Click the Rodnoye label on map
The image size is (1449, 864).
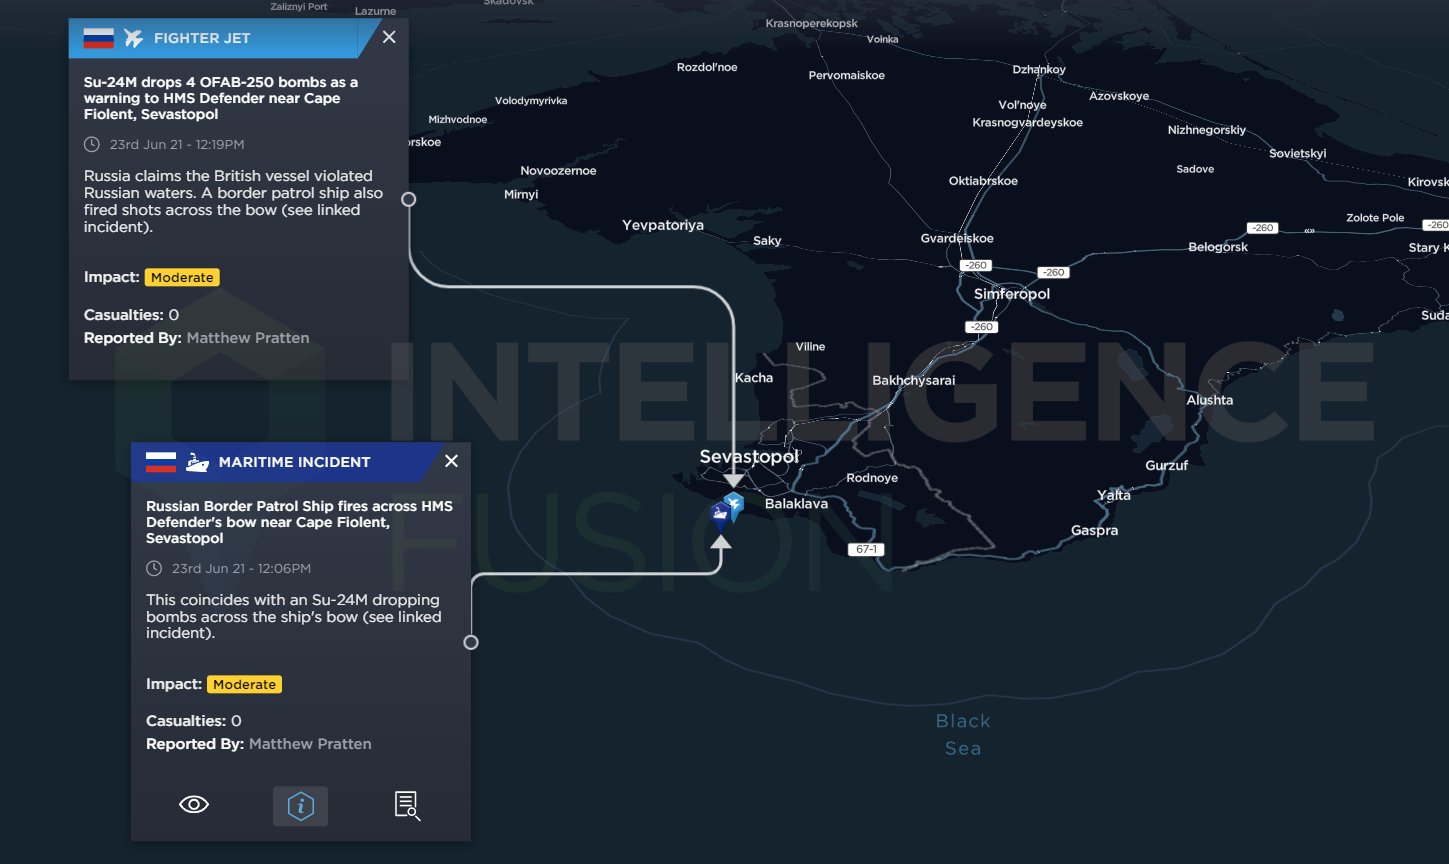click(x=872, y=478)
